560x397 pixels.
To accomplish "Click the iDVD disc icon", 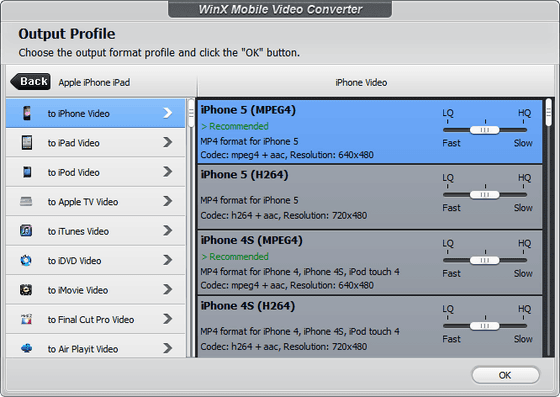I will tap(26, 260).
